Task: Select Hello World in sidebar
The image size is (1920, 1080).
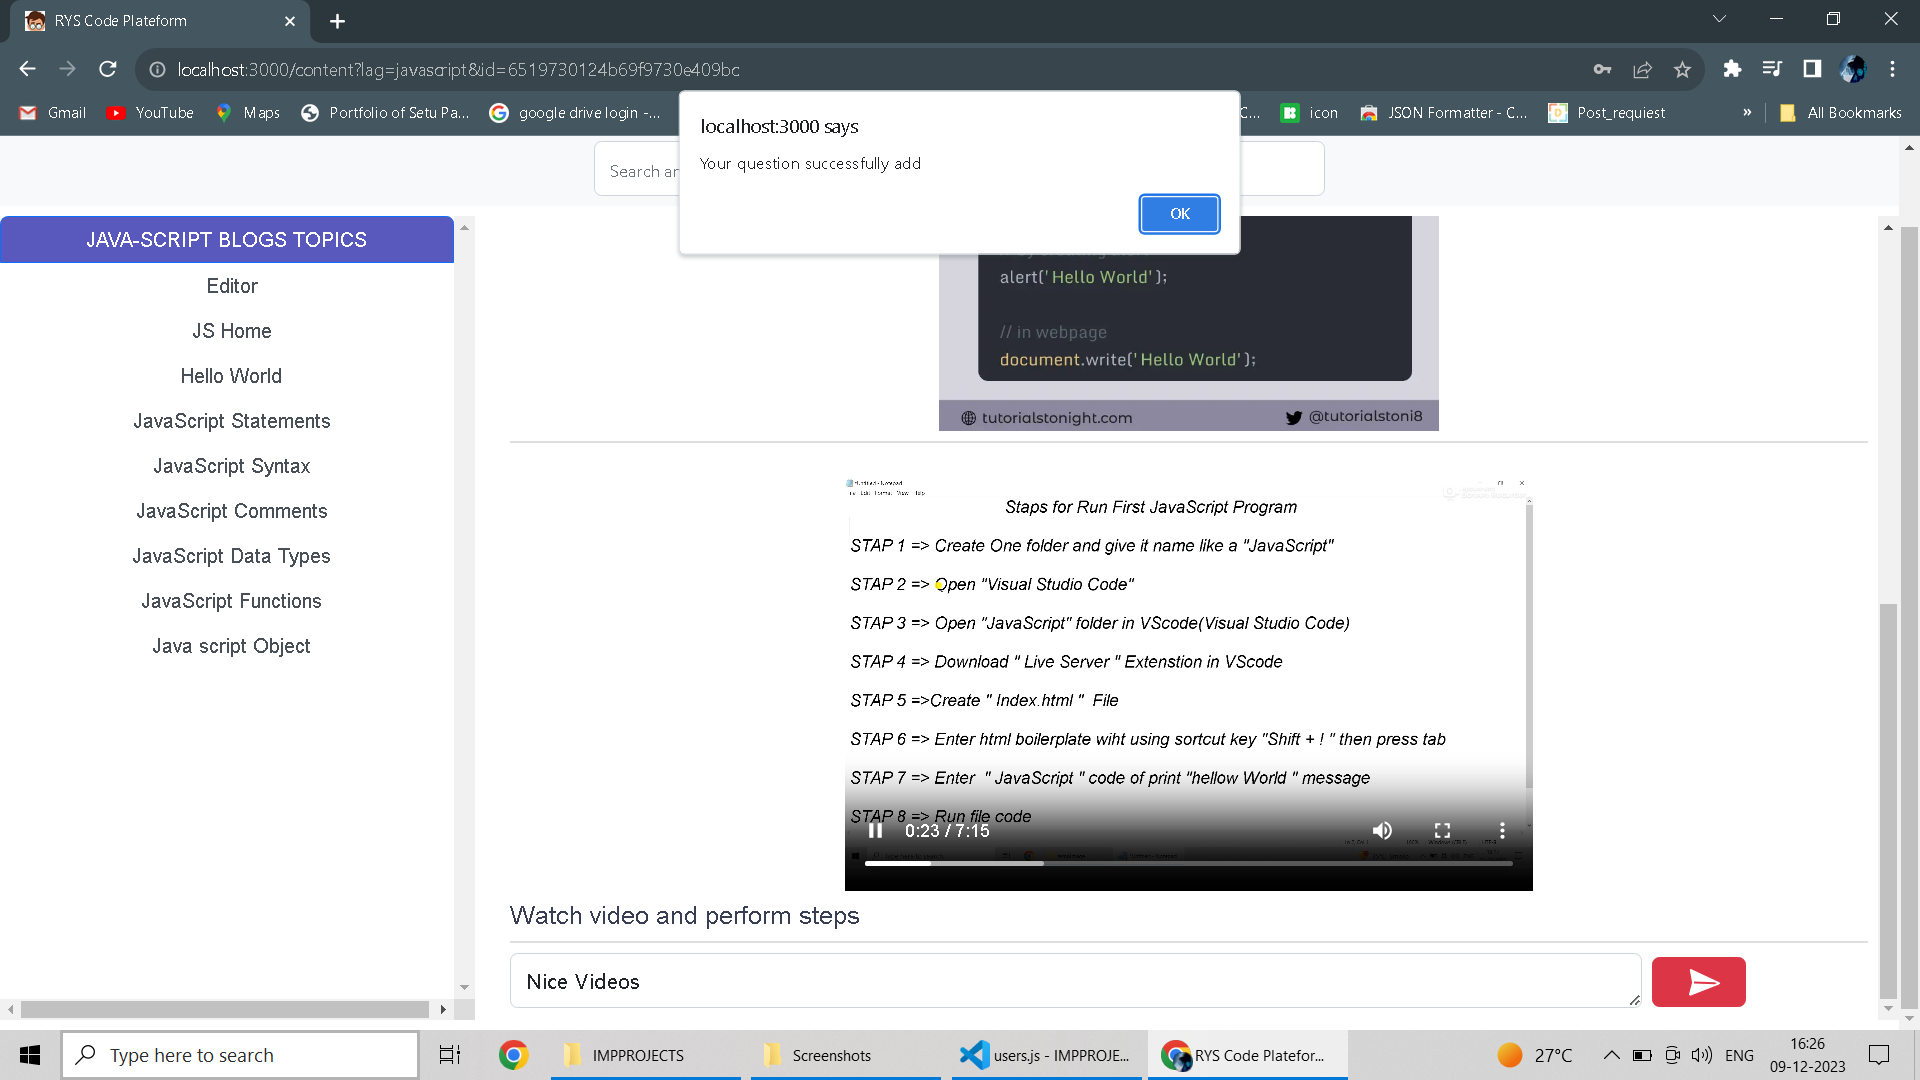Action: pyautogui.click(x=231, y=376)
